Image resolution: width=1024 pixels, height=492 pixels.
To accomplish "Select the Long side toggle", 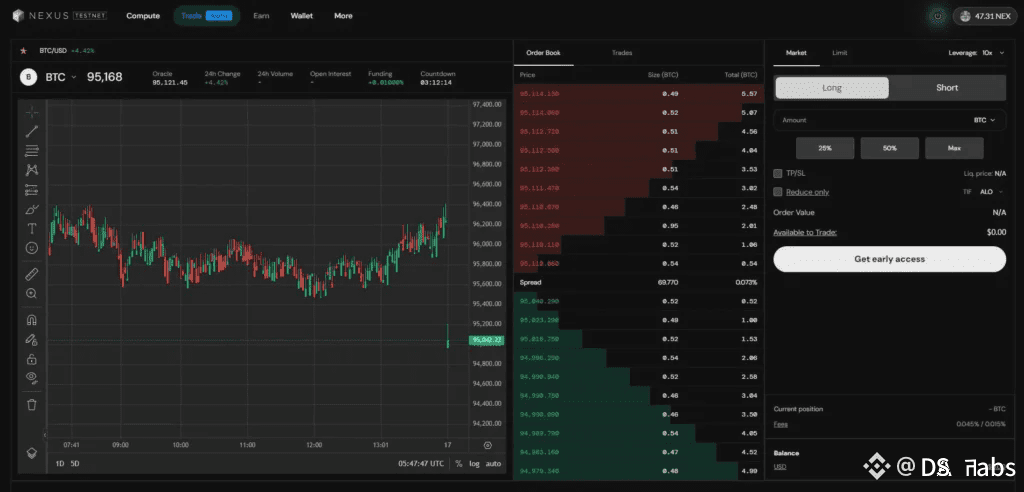I will click(x=832, y=88).
